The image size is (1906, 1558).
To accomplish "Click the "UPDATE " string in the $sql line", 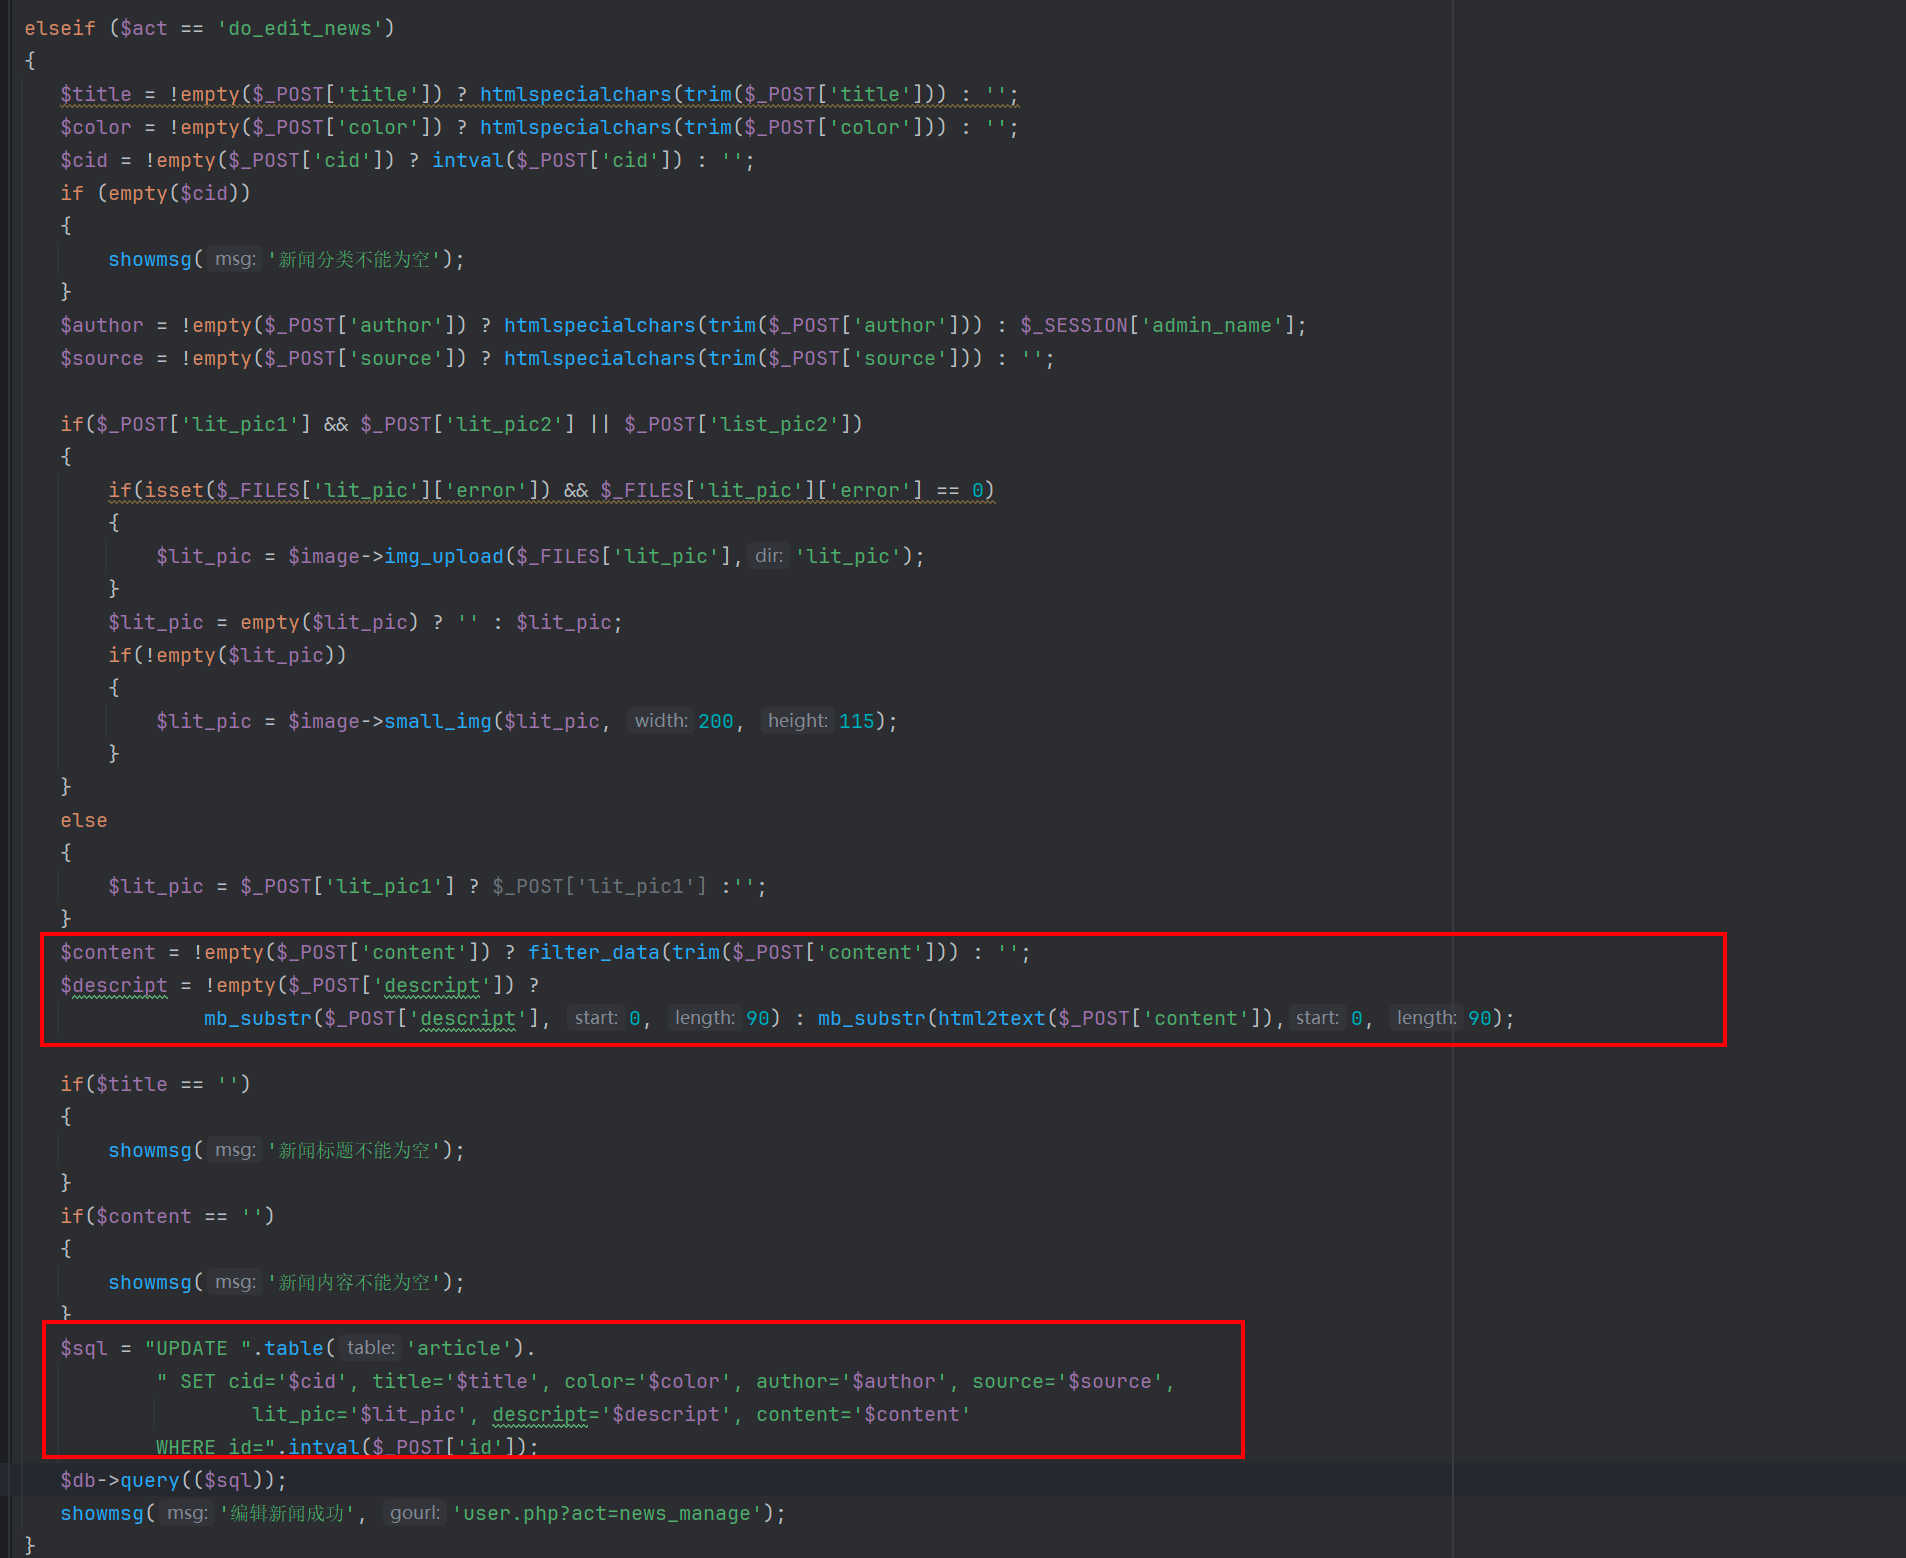I will tap(197, 1348).
